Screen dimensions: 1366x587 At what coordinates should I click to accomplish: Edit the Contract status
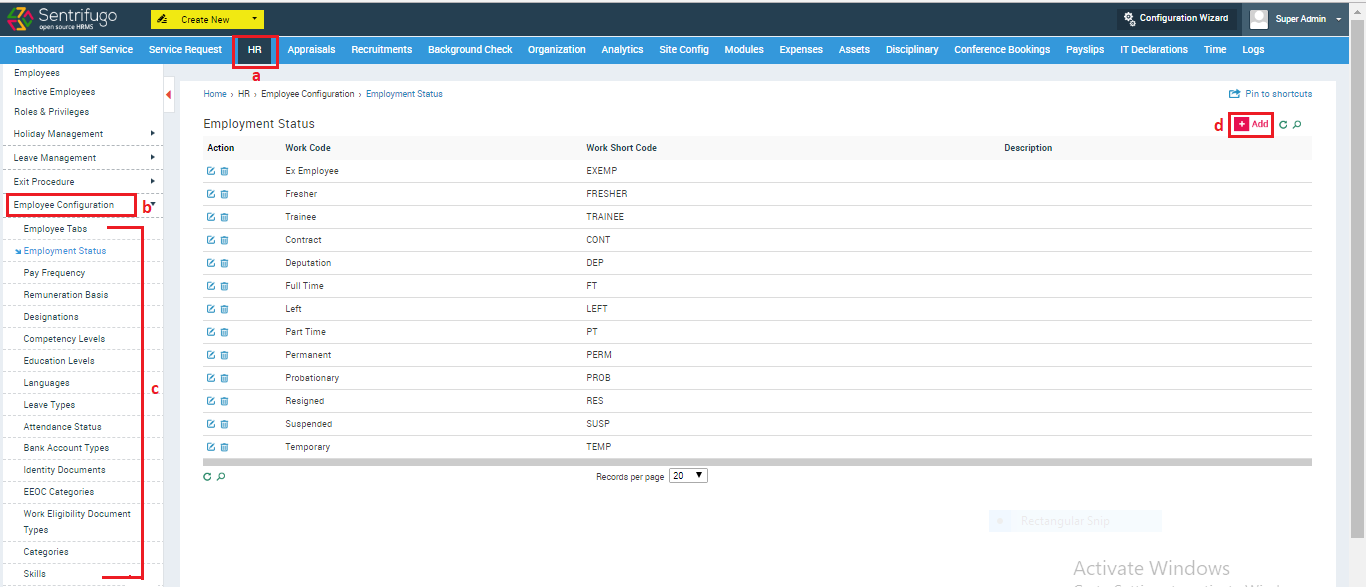pos(211,240)
